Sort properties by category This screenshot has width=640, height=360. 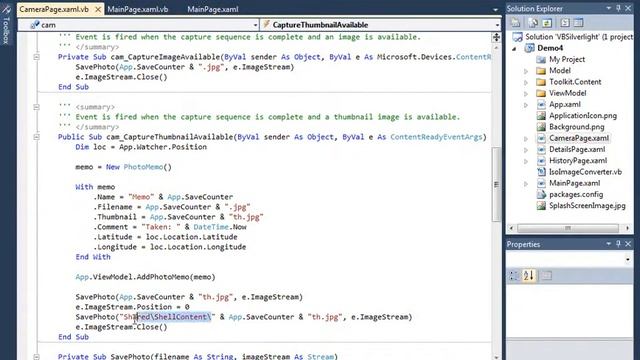tap(513, 276)
